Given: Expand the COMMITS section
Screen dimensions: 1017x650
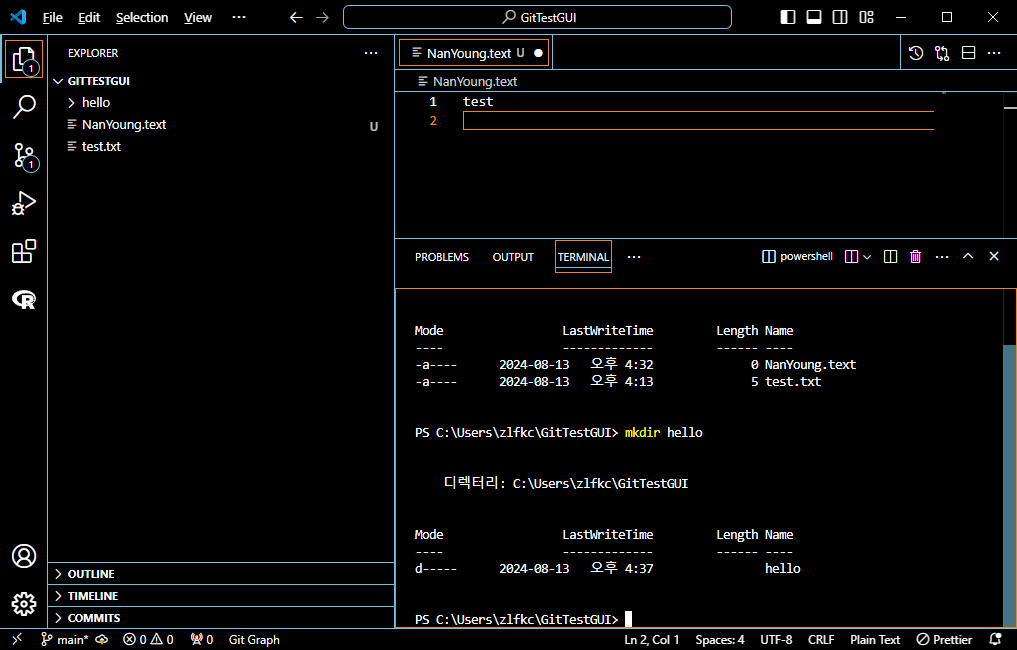Looking at the screenshot, I should [x=221, y=618].
